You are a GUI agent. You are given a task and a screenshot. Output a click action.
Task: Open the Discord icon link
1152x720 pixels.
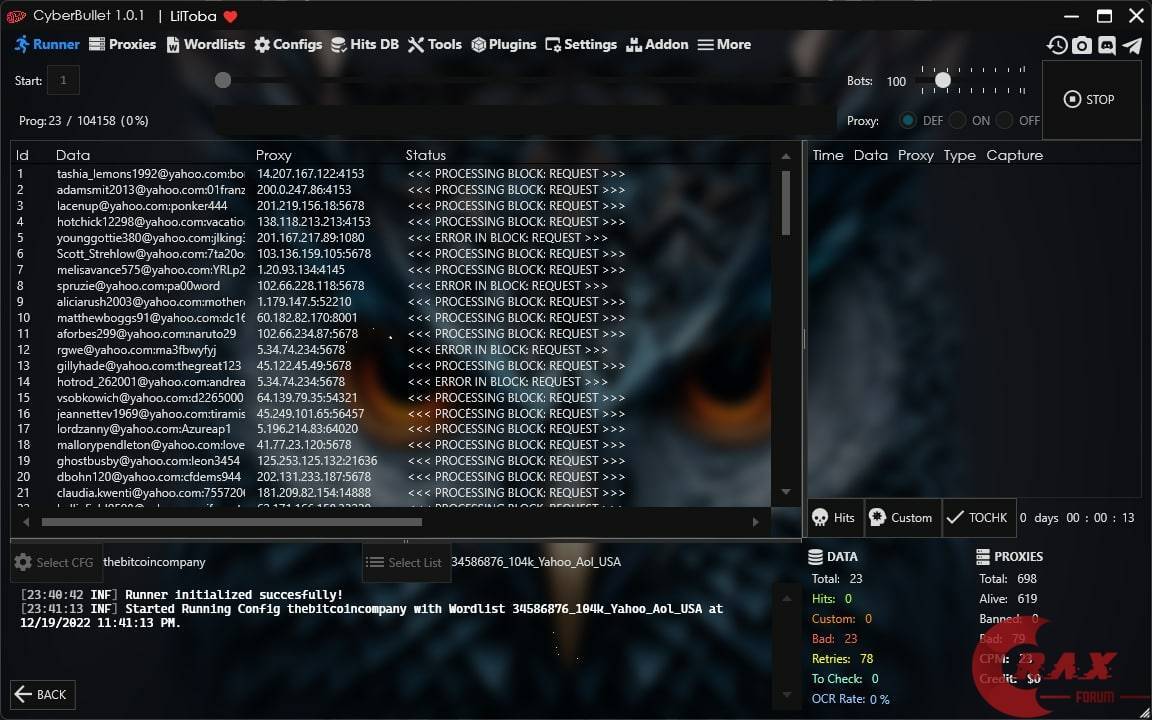[1106, 45]
